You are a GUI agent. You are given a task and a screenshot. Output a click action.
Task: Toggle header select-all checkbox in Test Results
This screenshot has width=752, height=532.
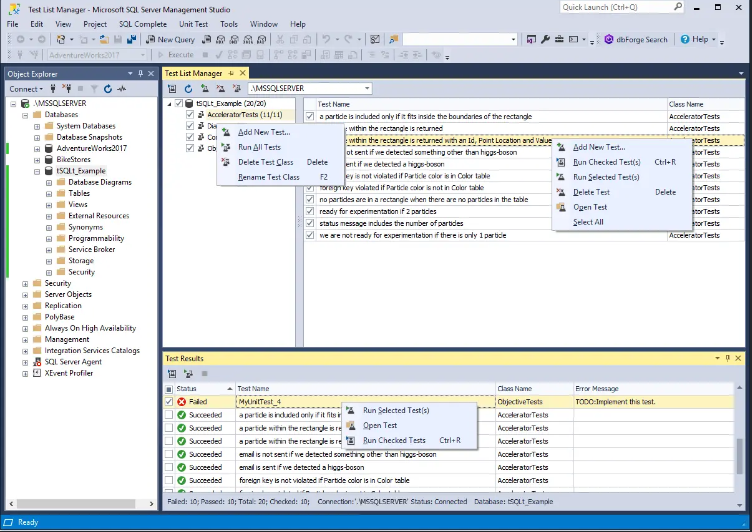point(169,389)
